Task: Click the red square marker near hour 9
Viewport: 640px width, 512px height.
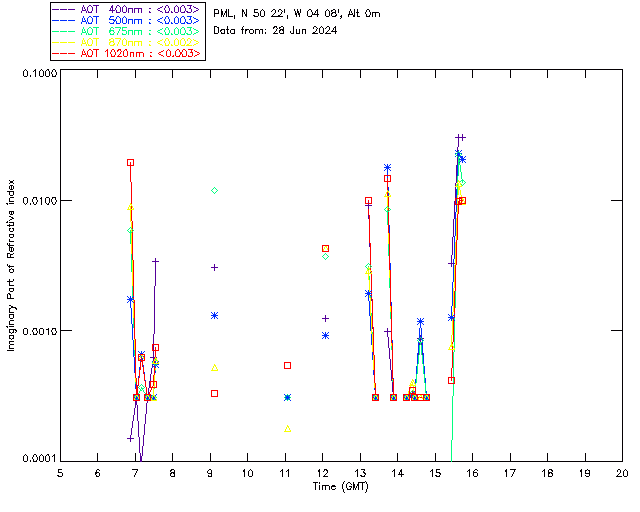Action: [x=214, y=394]
